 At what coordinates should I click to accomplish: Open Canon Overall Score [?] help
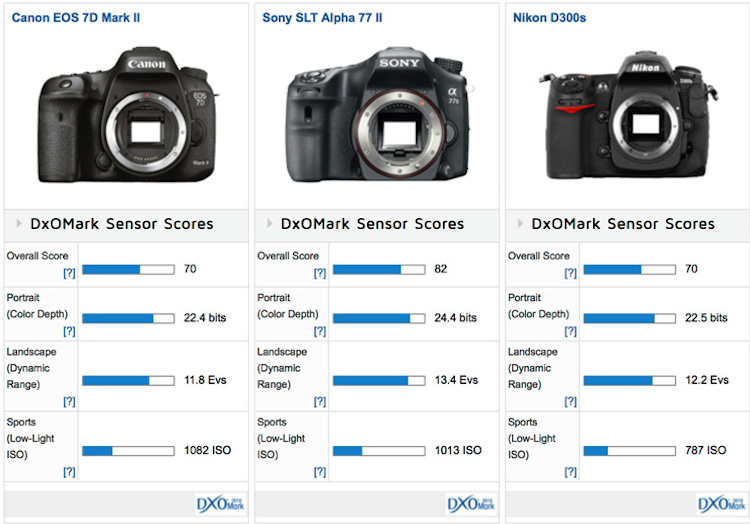tap(69, 273)
